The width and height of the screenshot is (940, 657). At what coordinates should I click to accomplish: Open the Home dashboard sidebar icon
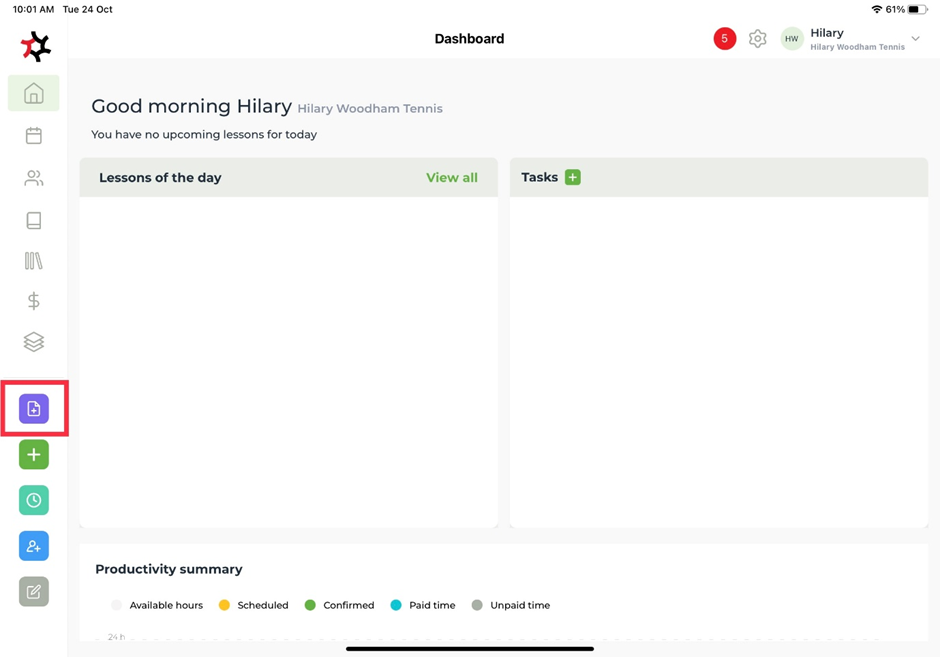coord(34,94)
